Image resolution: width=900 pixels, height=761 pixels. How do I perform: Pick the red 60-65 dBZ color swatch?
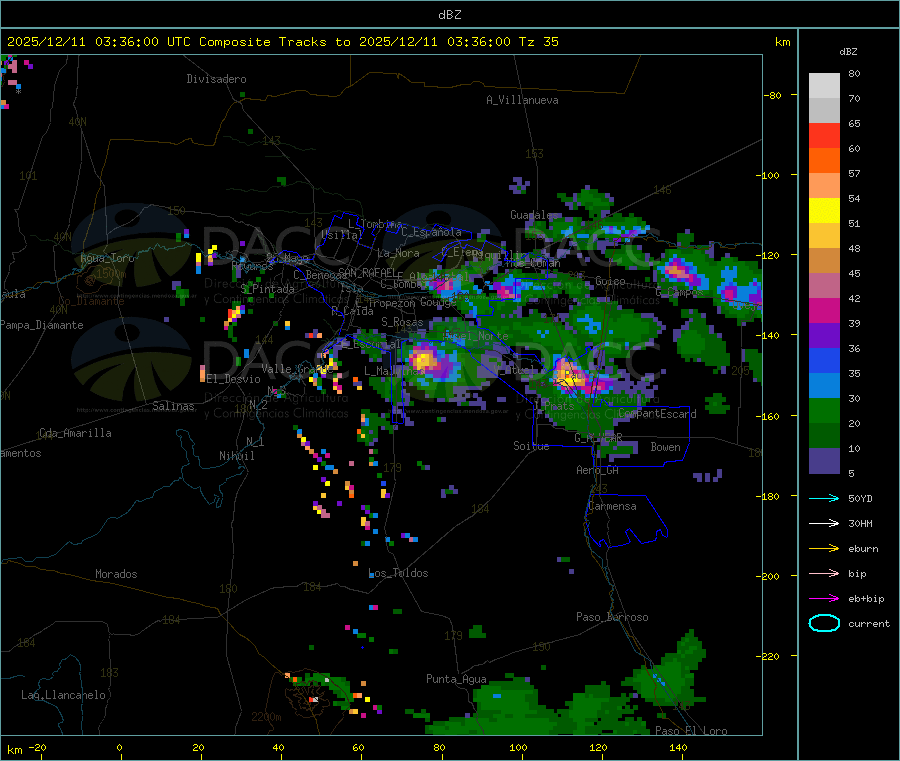824,136
